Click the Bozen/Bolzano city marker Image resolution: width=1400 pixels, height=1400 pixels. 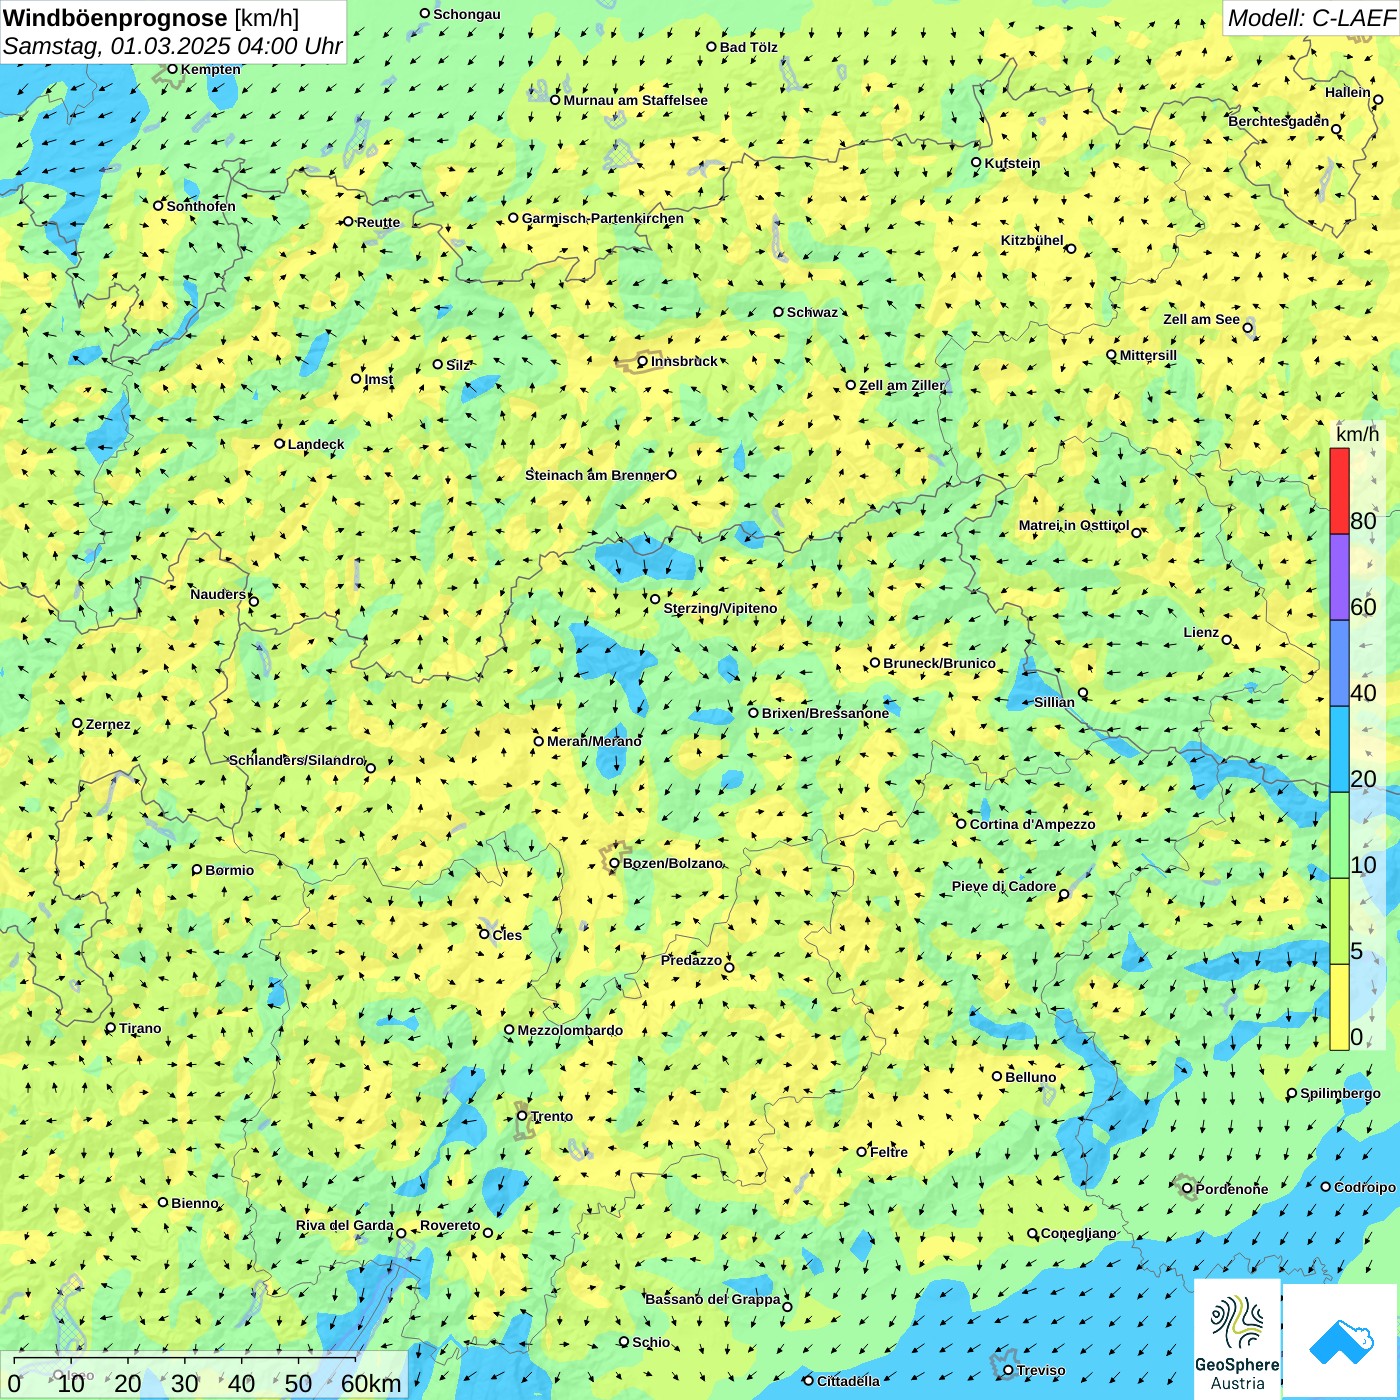click(x=615, y=863)
